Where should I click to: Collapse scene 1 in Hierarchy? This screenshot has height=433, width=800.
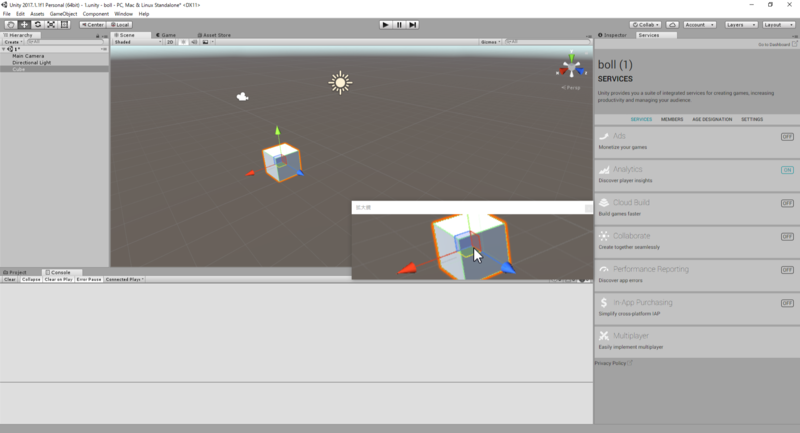[4, 49]
